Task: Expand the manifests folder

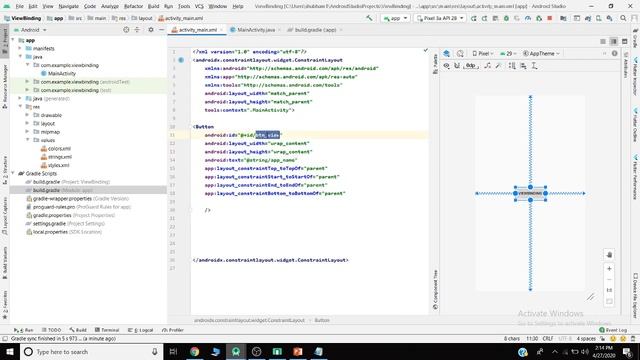Action: pos(20,48)
